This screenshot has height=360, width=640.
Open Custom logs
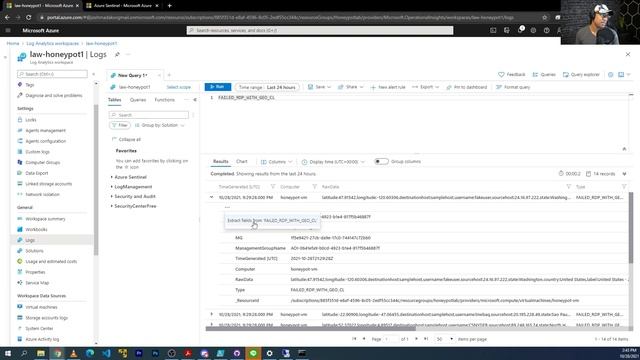[37, 152]
